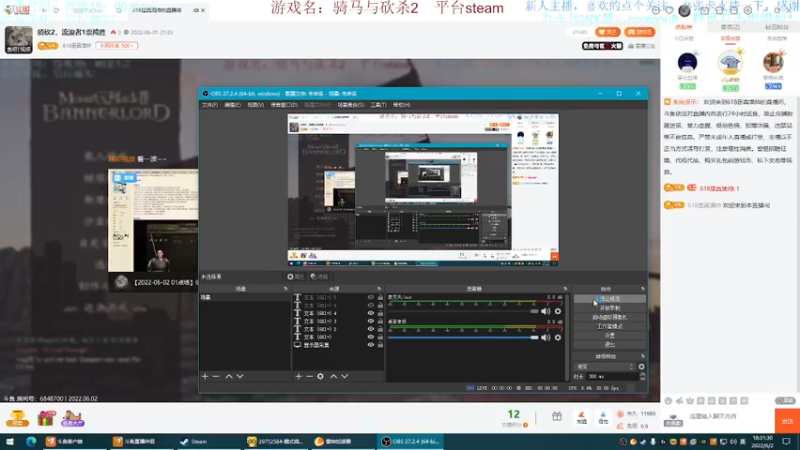This screenshot has width=800, height=450.
Task: Launch Edge browser from taskbar
Action: [31, 441]
